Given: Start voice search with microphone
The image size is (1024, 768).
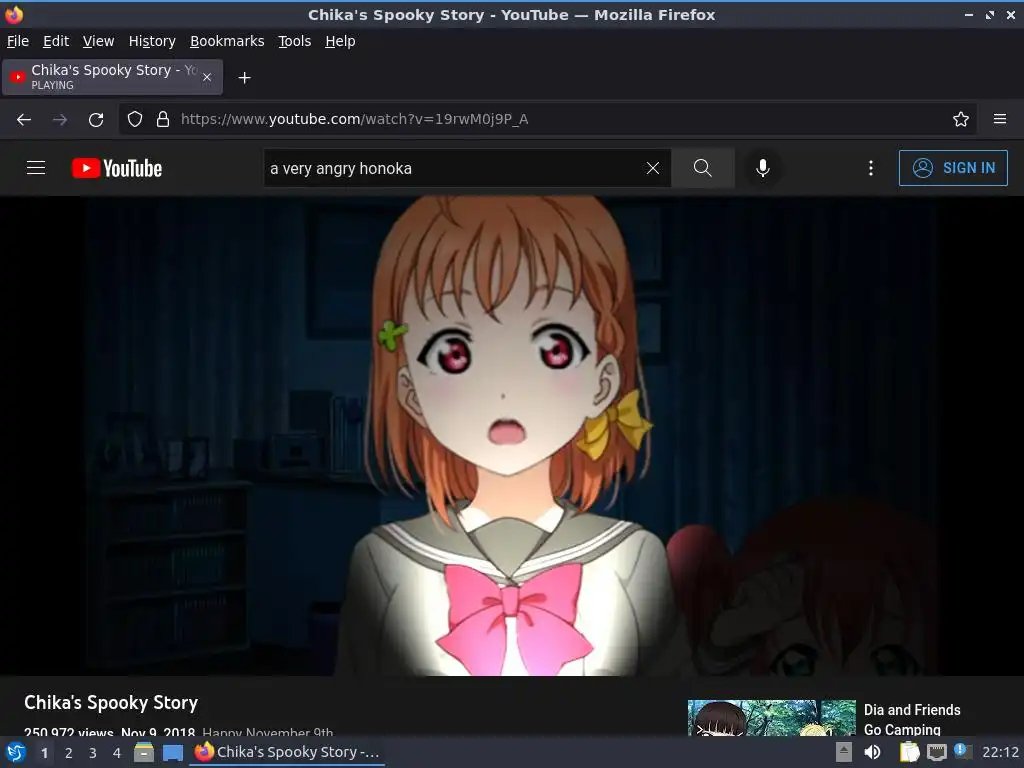Looking at the screenshot, I should tap(762, 168).
